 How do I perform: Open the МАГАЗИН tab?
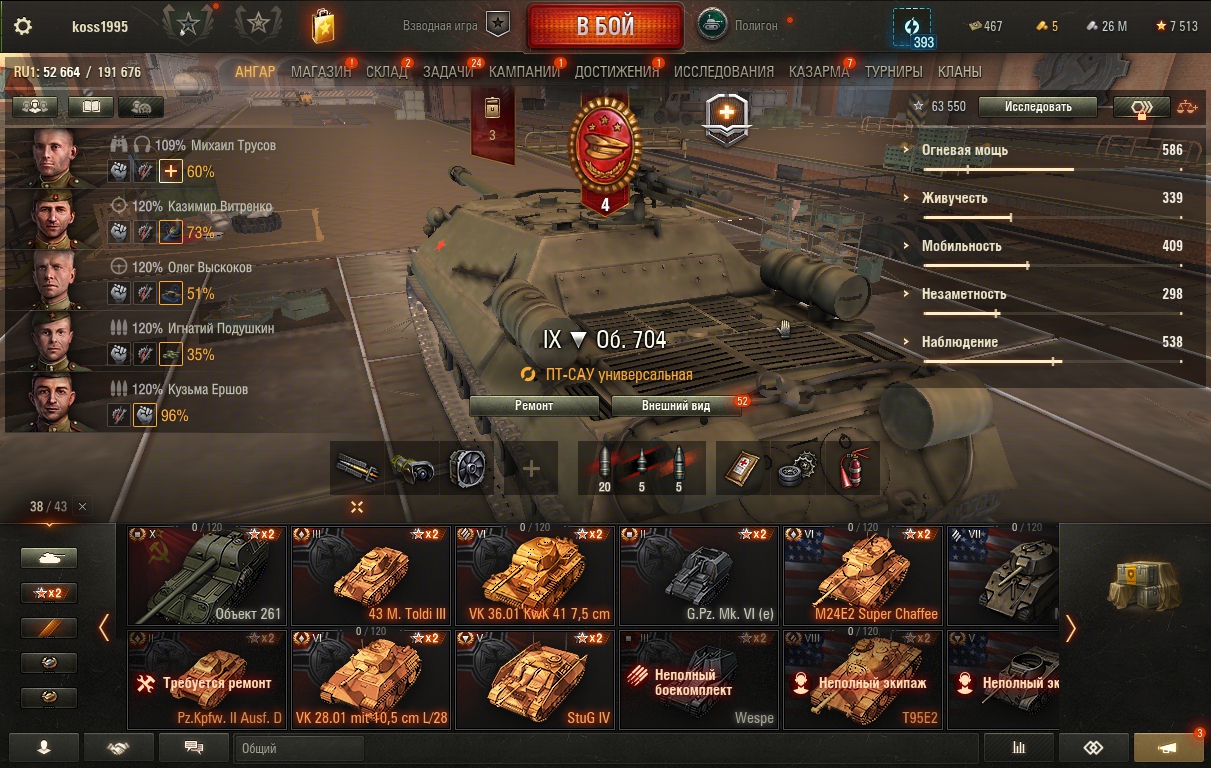[321, 72]
